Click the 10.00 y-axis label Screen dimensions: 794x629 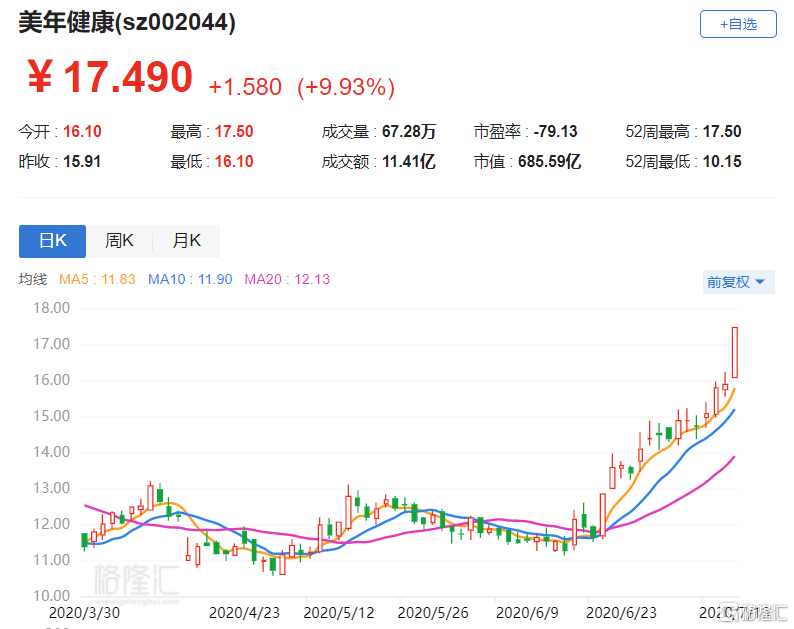(x=51, y=596)
